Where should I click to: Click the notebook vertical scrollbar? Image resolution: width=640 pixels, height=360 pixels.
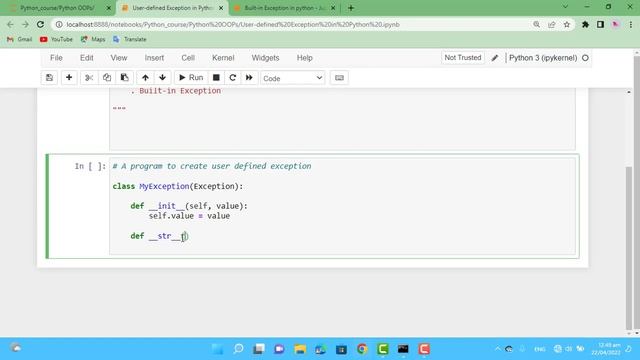[x=629, y=247]
